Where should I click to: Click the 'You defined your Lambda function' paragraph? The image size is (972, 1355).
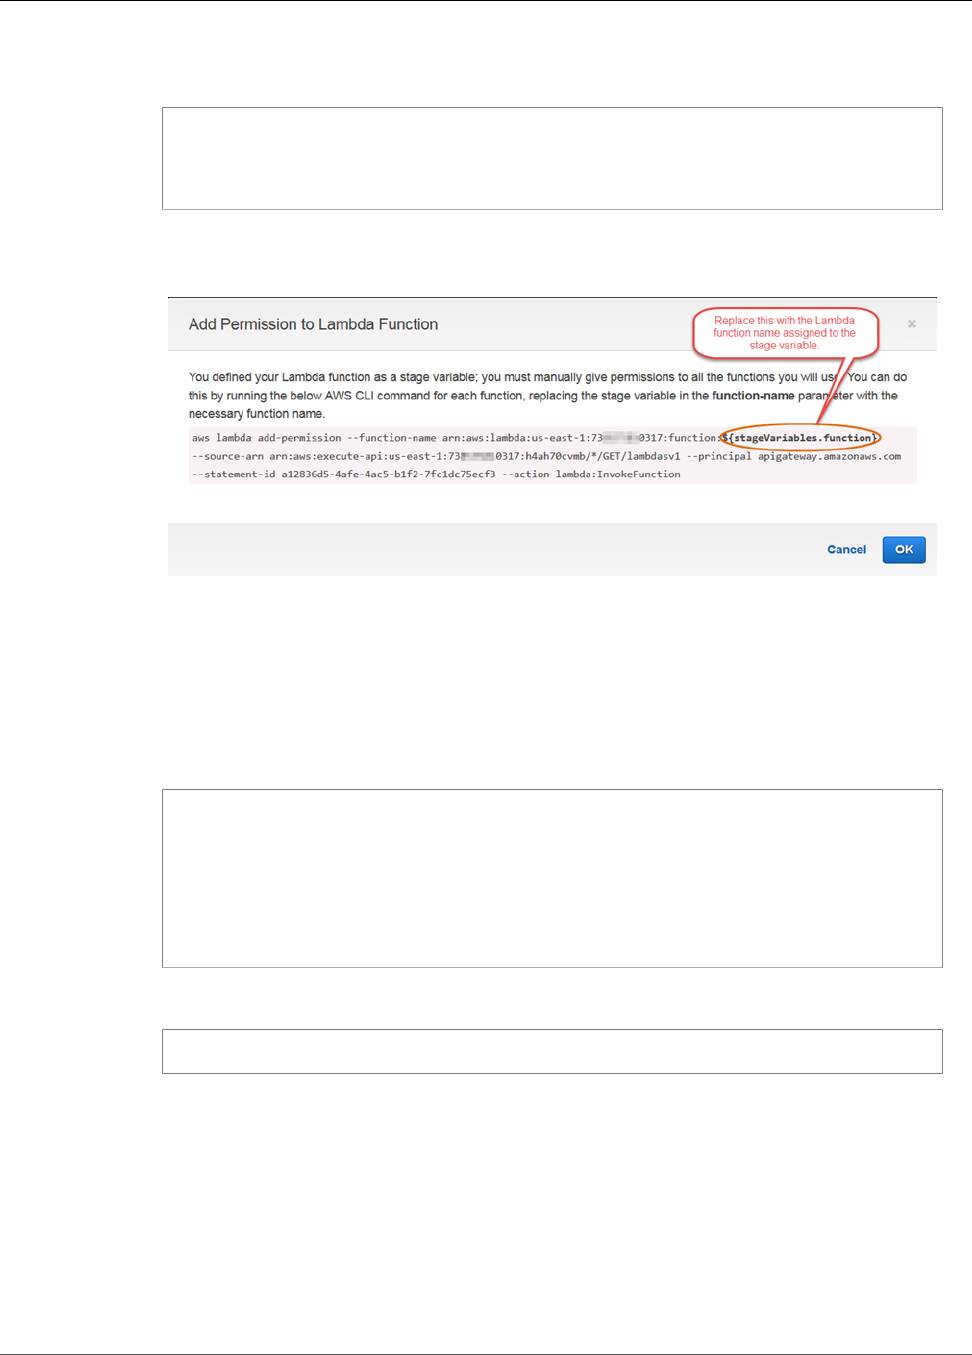point(548,395)
